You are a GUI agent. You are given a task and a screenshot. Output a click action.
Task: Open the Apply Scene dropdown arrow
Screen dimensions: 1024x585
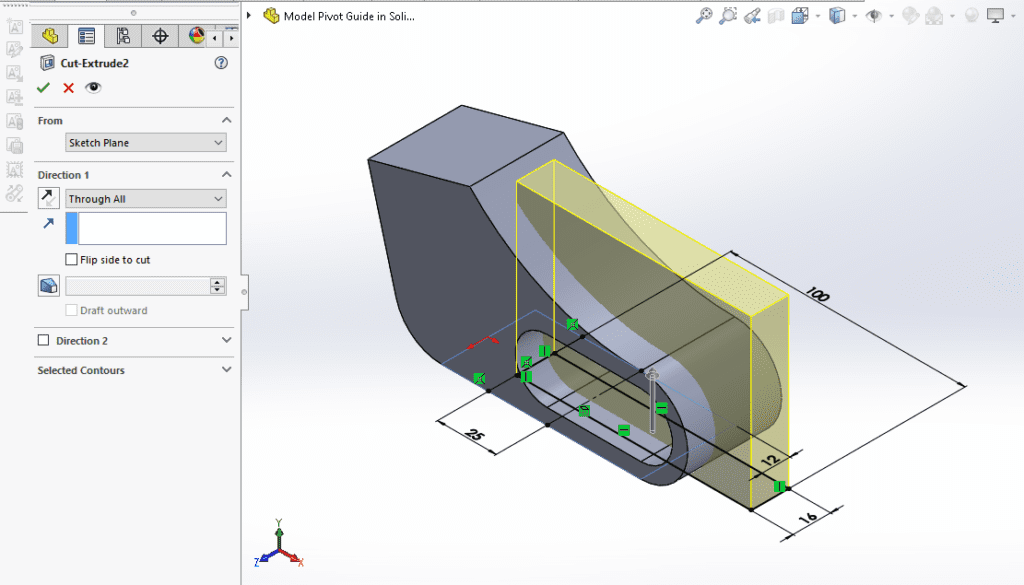click(x=952, y=16)
